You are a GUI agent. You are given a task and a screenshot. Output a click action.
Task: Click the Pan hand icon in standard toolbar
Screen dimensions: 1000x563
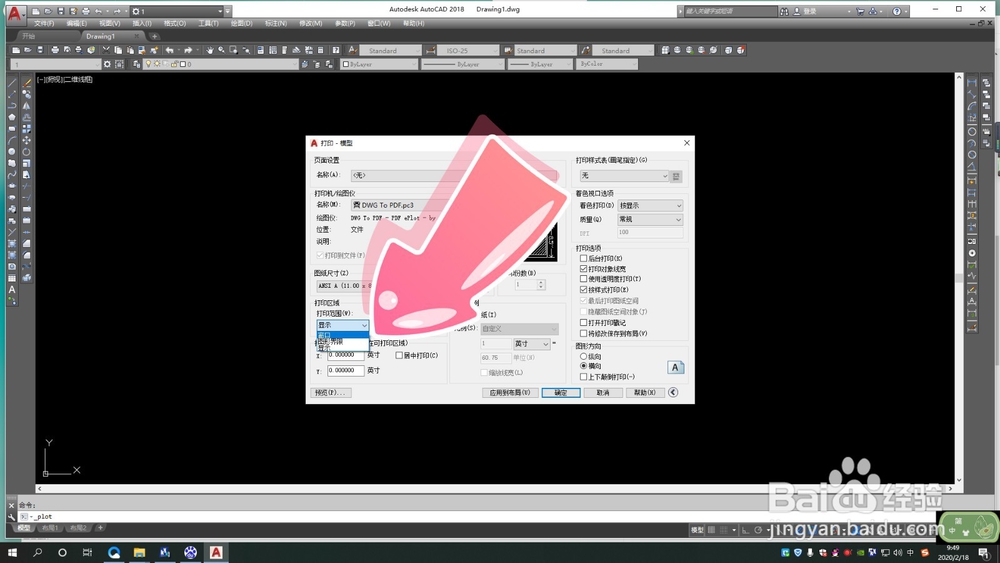(209, 50)
